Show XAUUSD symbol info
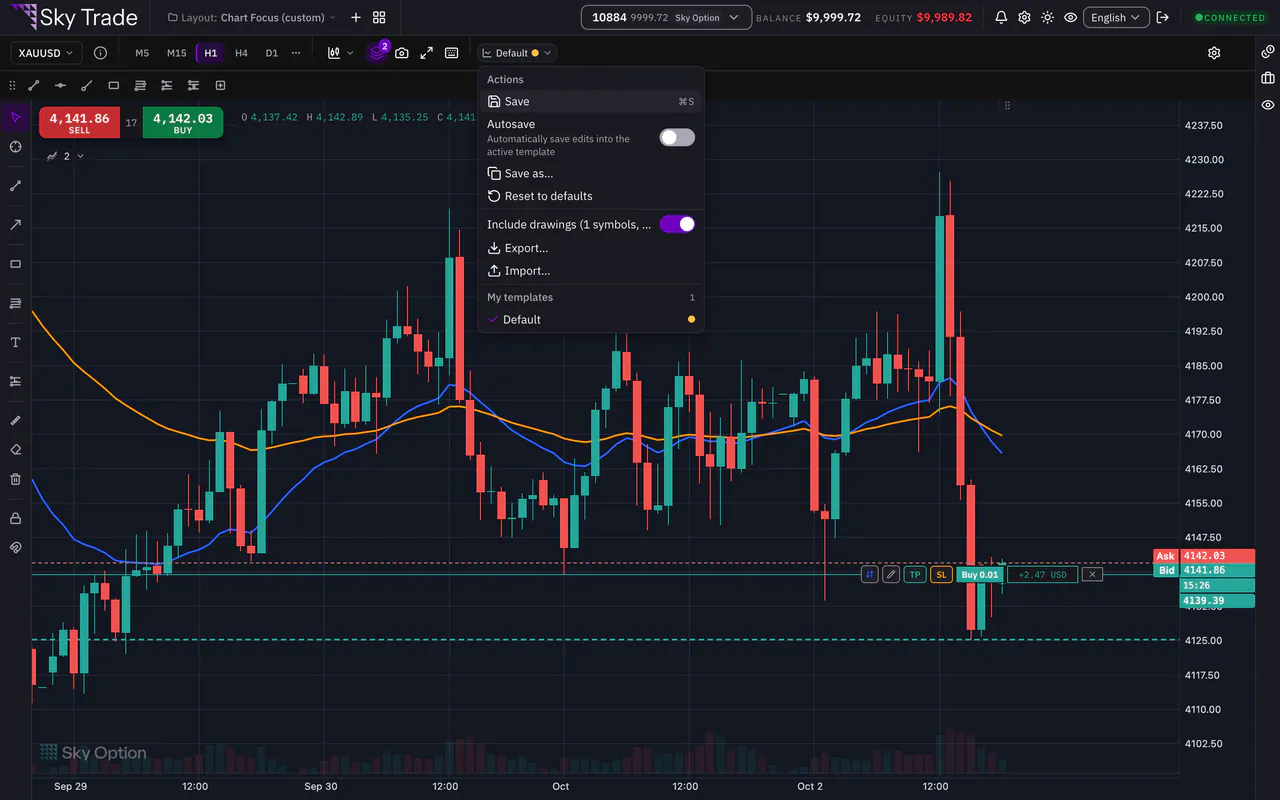 coord(100,53)
